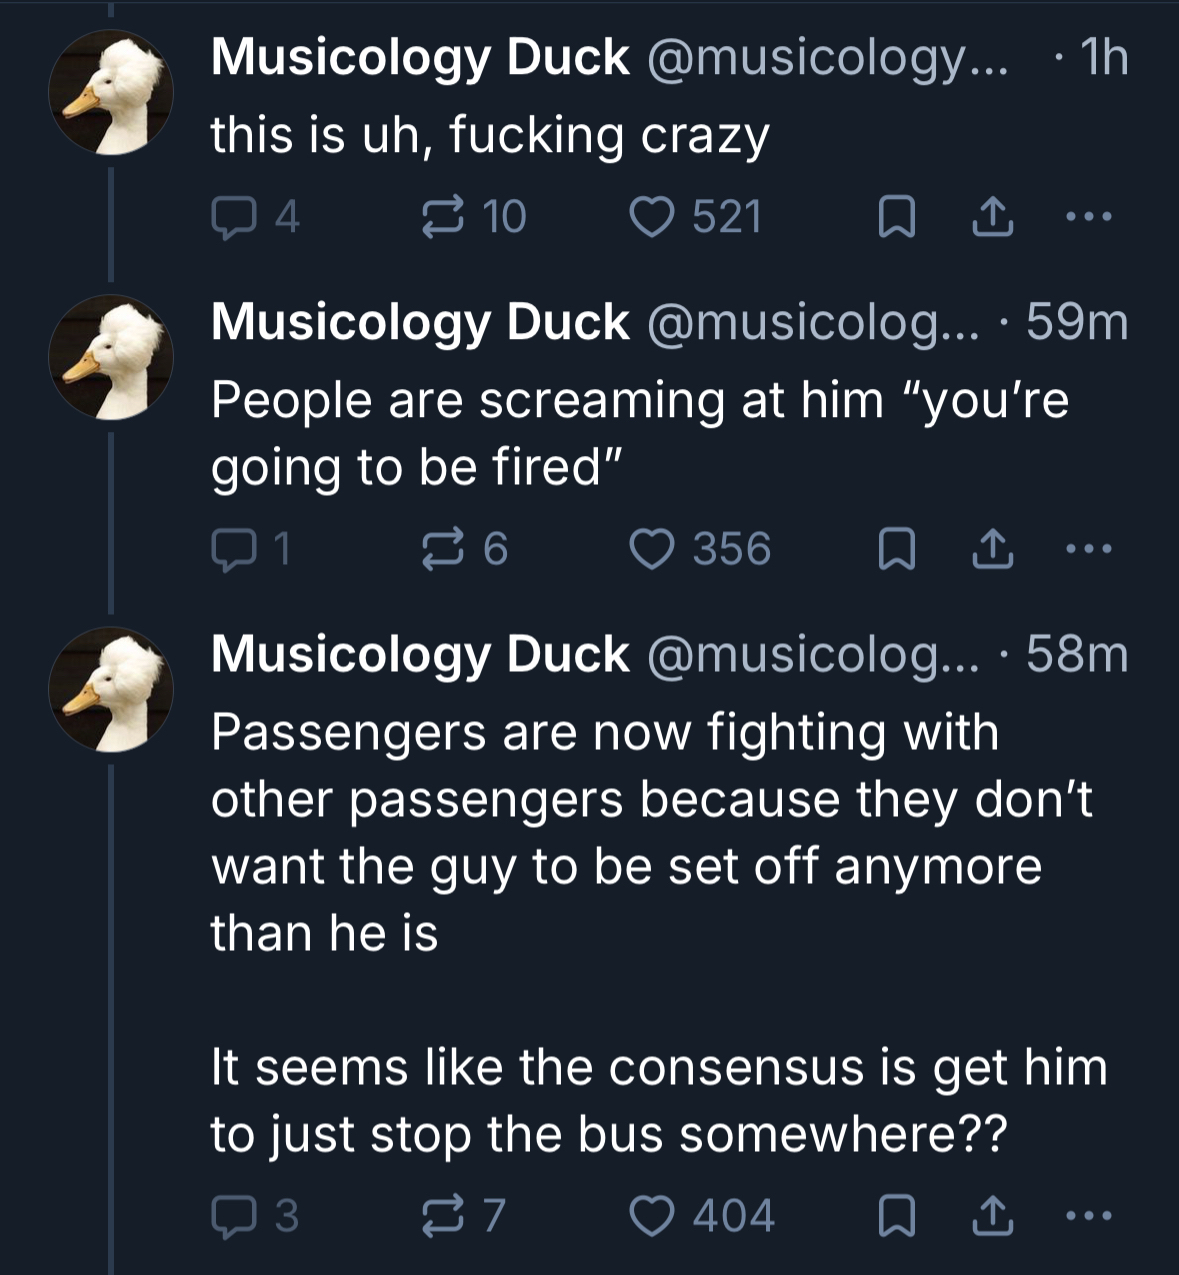The image size is (1179, 1275).
Task: Retweet the "fucking crazy" tweet
Action: point(443,217)
